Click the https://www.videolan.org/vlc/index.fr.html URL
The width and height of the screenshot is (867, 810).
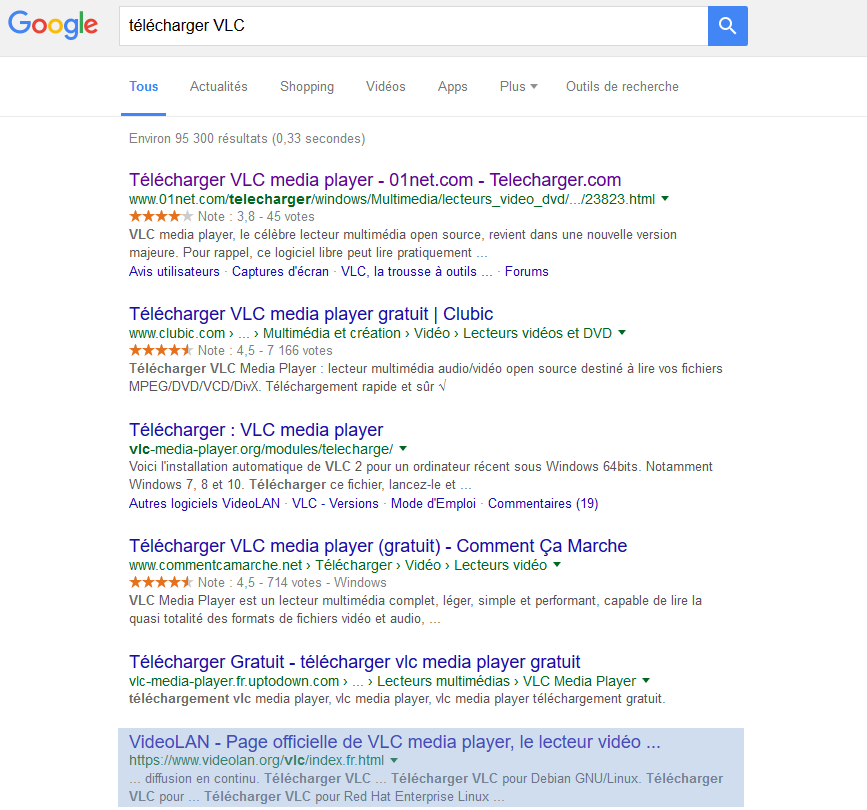[257, 761]
